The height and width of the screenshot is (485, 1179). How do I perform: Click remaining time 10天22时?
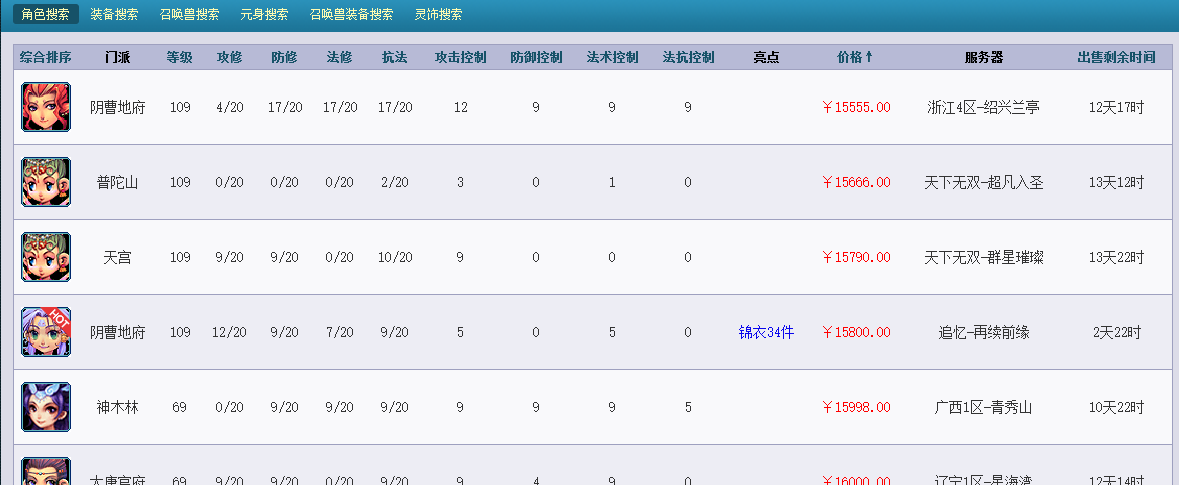pyautogui.click(x=1116, y=408)
